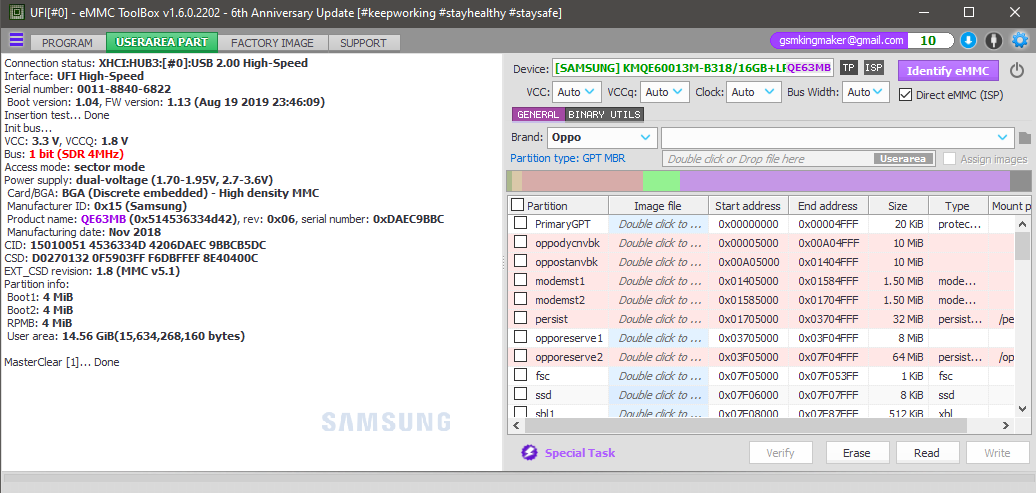Click the Special Task lightning icon

tap(529, 453)
